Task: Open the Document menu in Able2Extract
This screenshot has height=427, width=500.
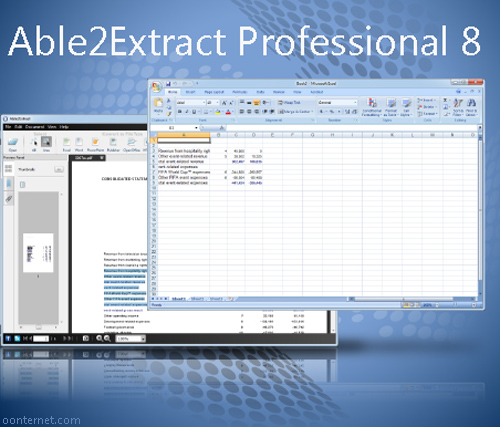Action: [x=35, y=127]
